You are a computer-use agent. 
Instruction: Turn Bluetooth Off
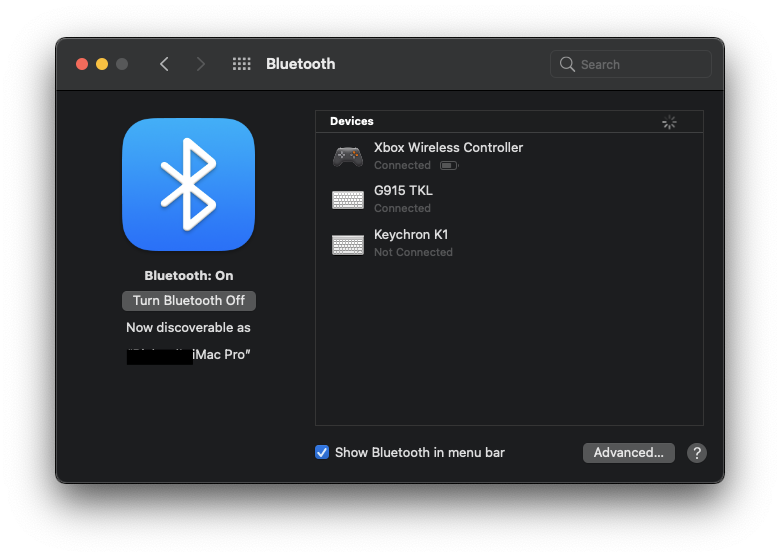click(188, 301)
